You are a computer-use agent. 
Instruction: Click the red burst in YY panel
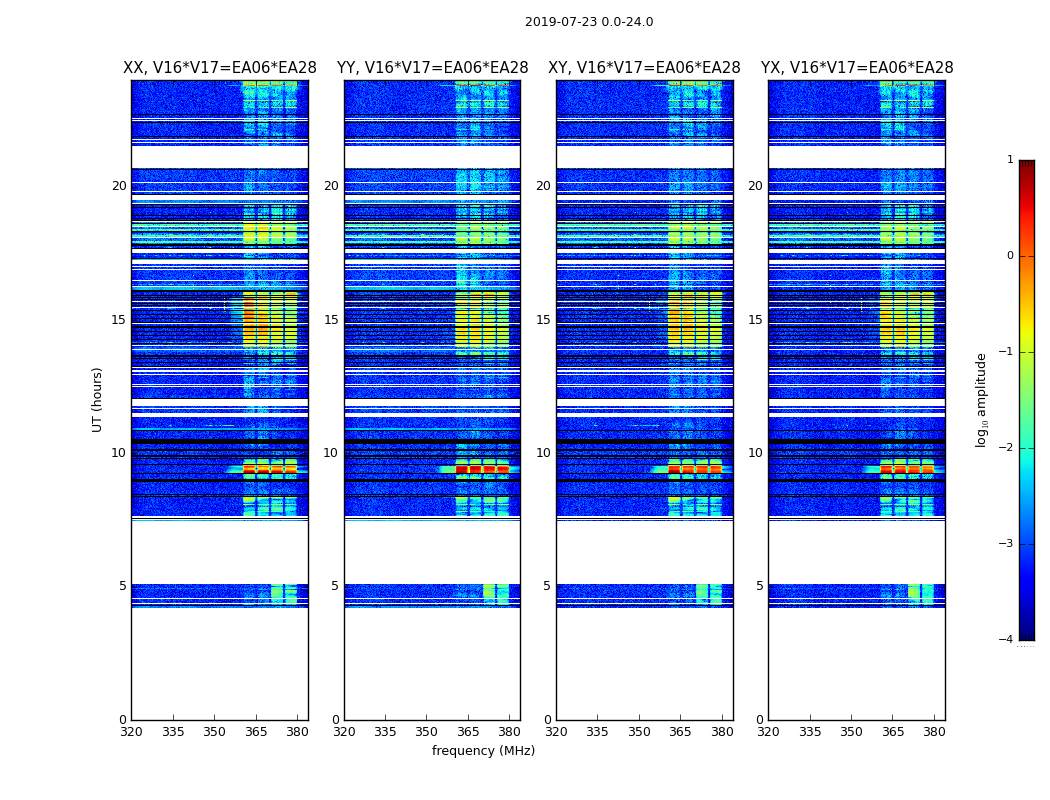tap(482, 469)
